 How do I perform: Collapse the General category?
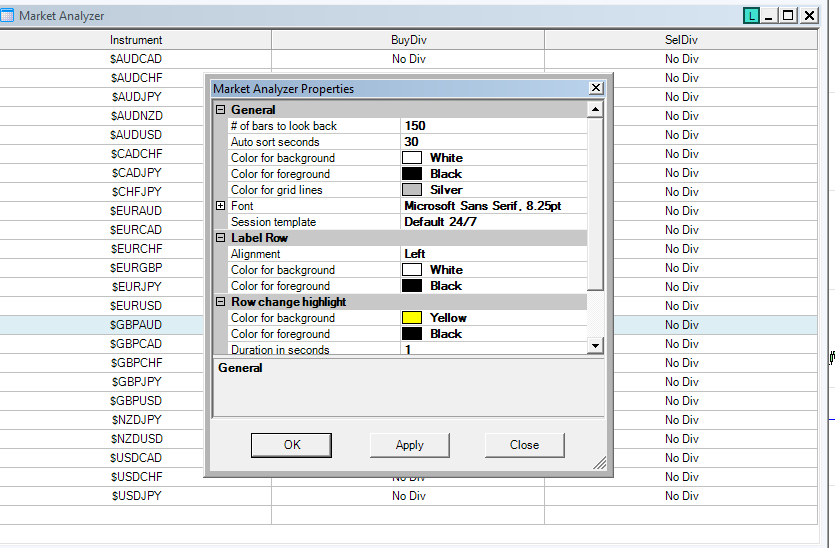pyautogui.click(x=220, y=110)
